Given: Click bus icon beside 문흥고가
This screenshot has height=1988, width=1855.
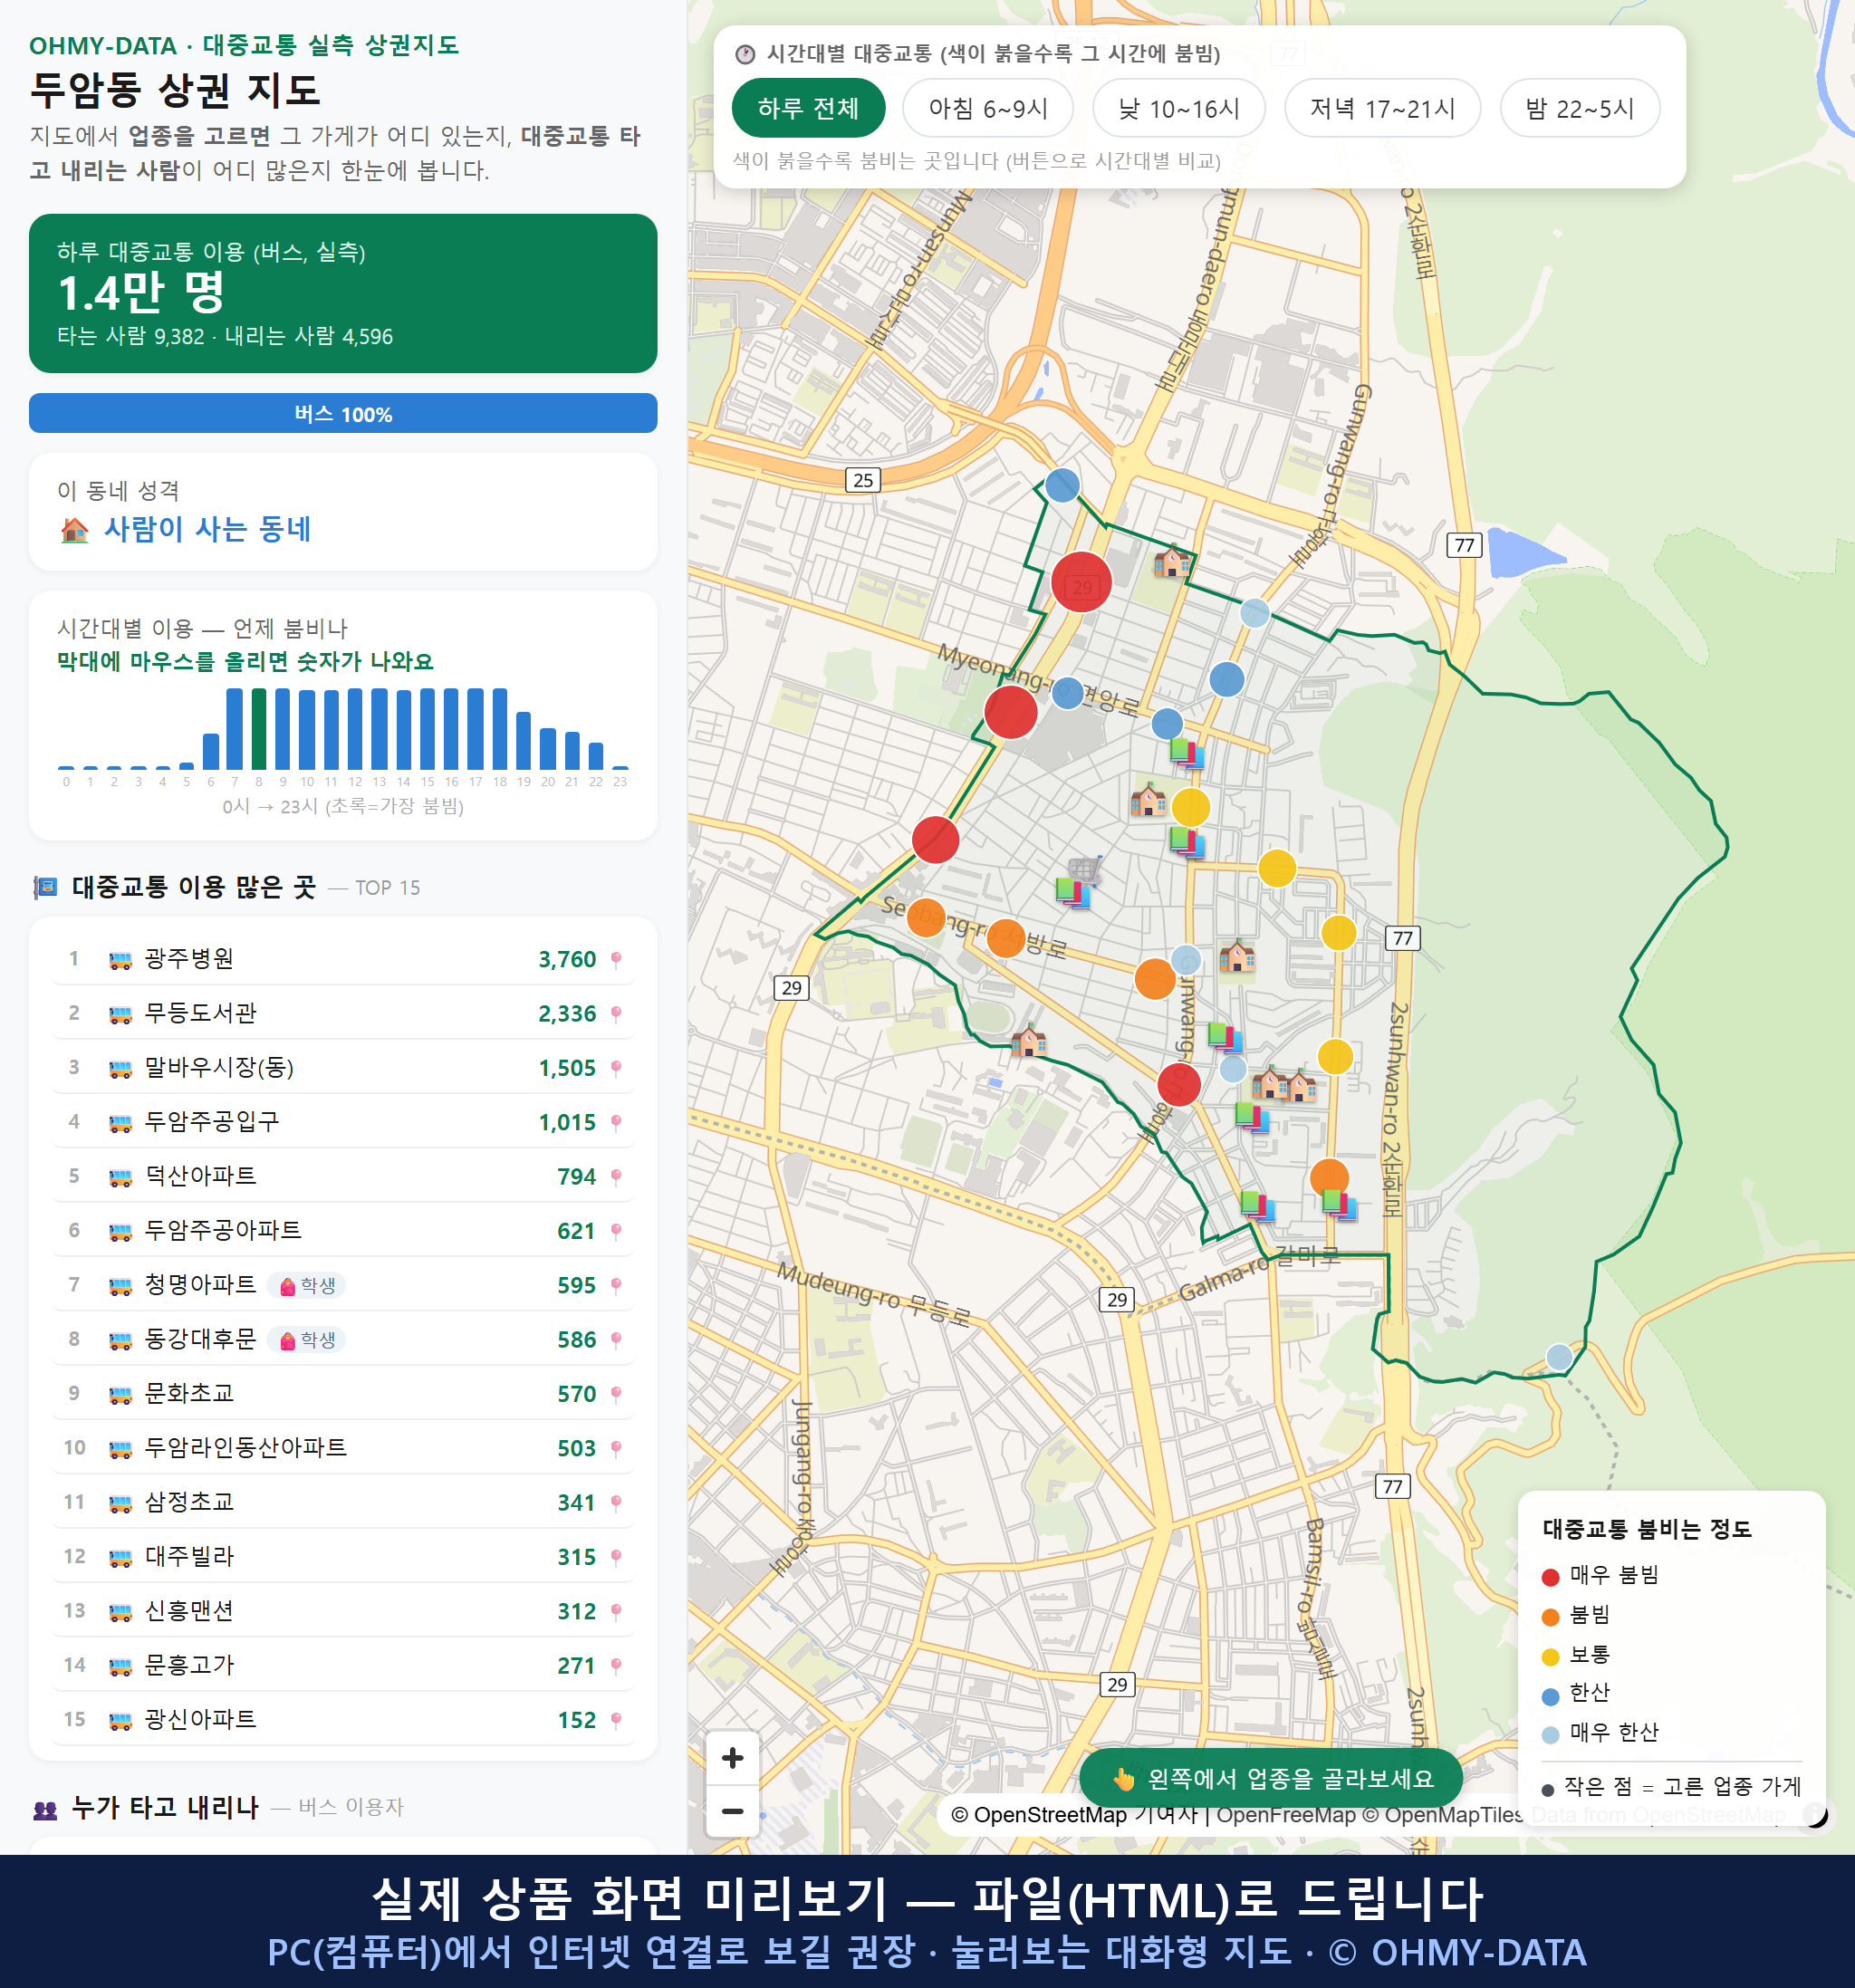Looking at the screenshot, I should 120,1667.
